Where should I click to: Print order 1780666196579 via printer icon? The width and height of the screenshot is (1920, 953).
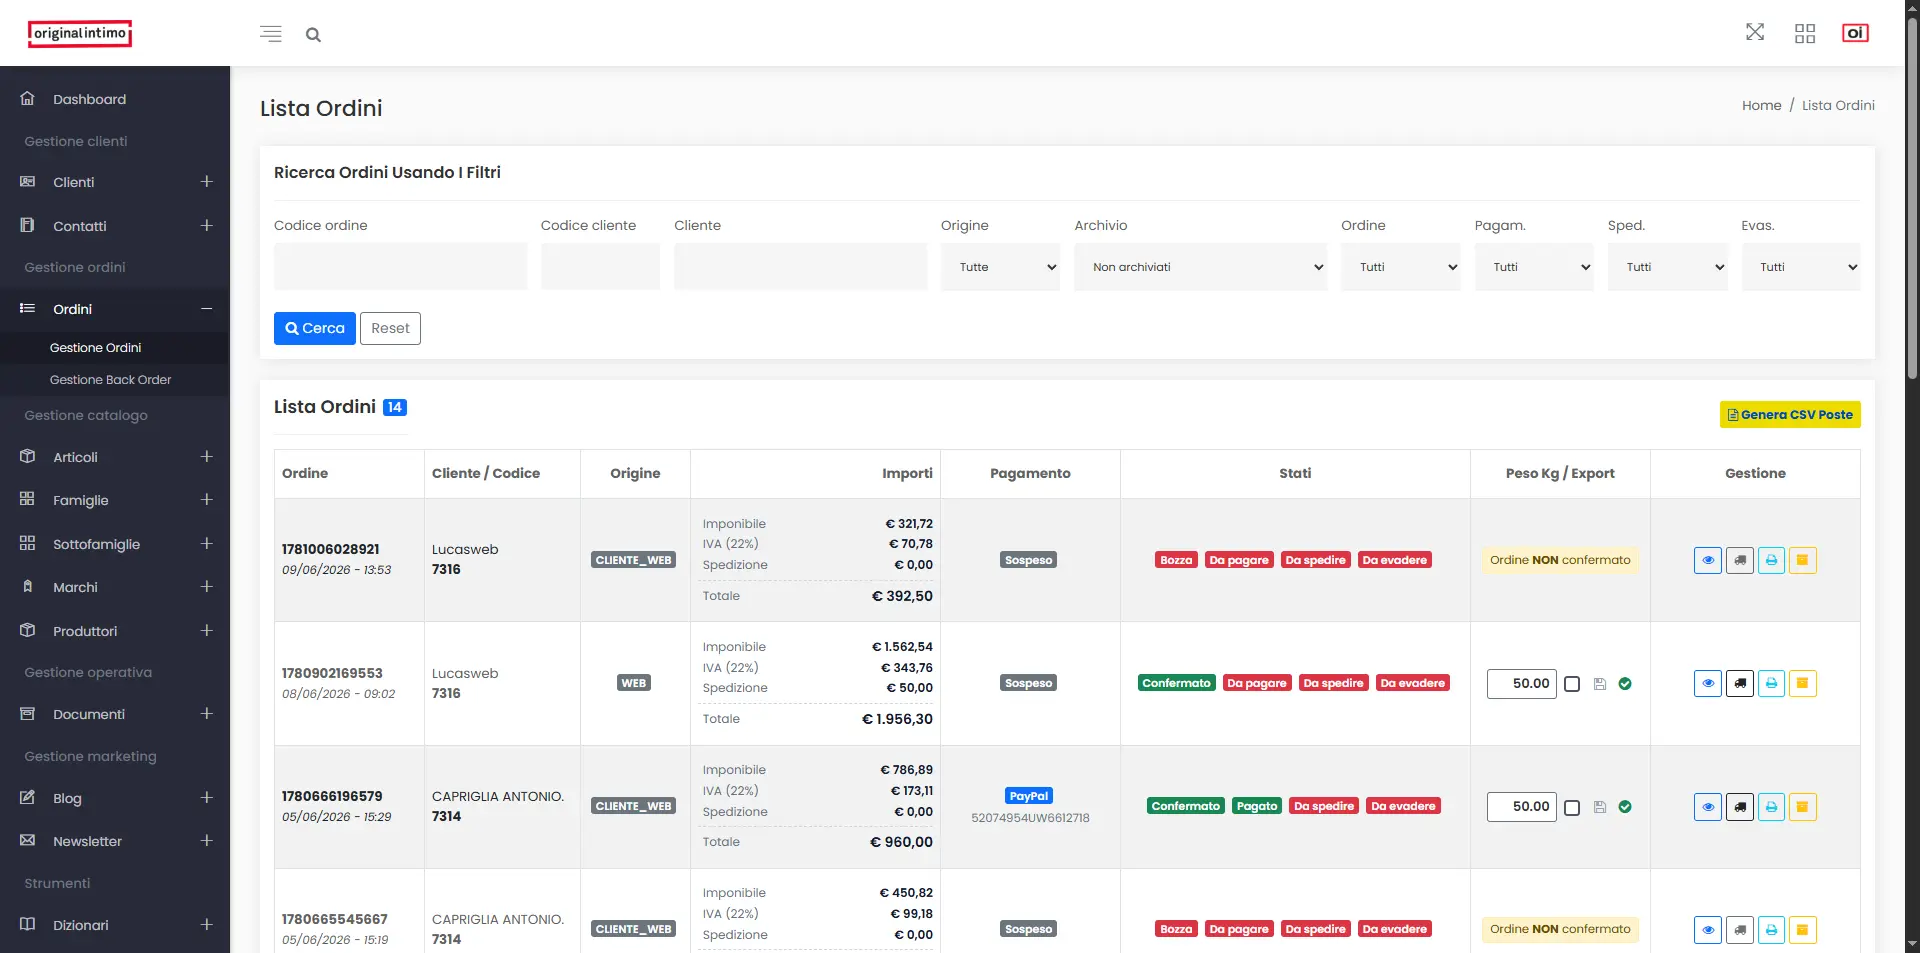[1771, 807]
